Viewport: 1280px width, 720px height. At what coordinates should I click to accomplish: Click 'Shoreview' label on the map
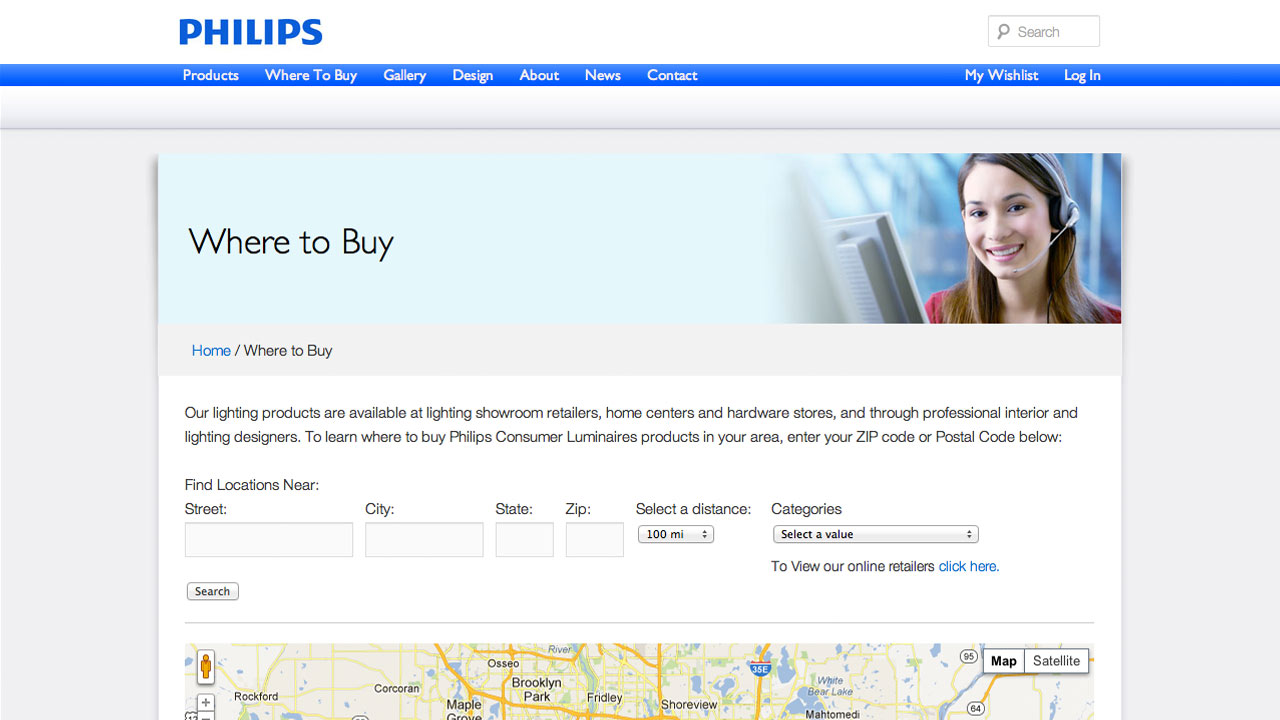click(689, 704)
